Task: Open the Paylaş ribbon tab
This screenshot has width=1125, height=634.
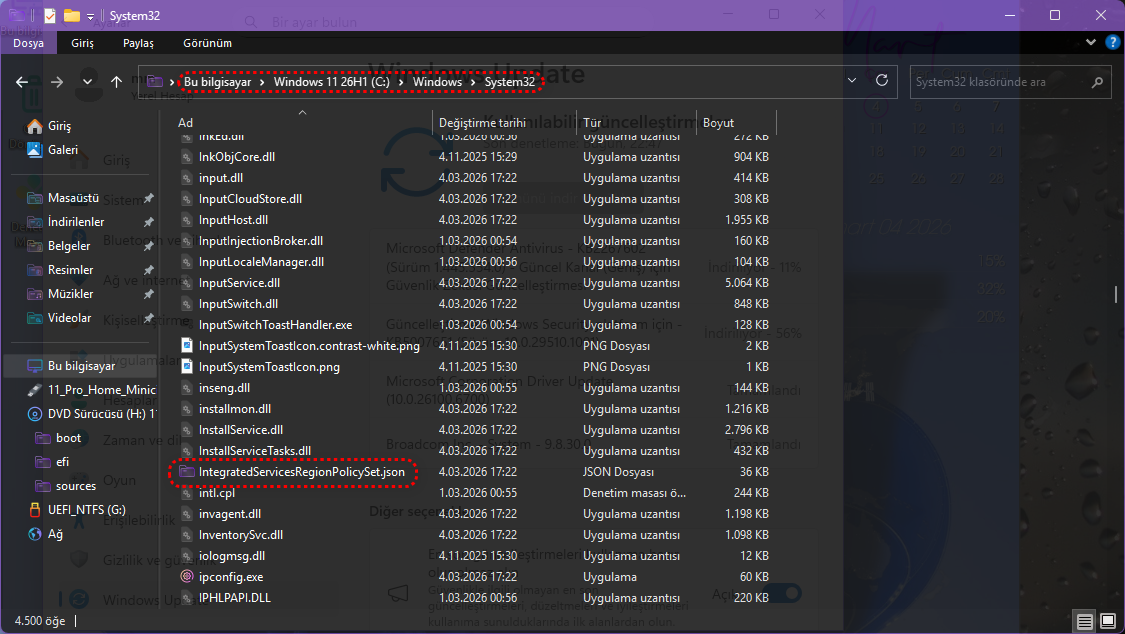Action: point(138,43)
